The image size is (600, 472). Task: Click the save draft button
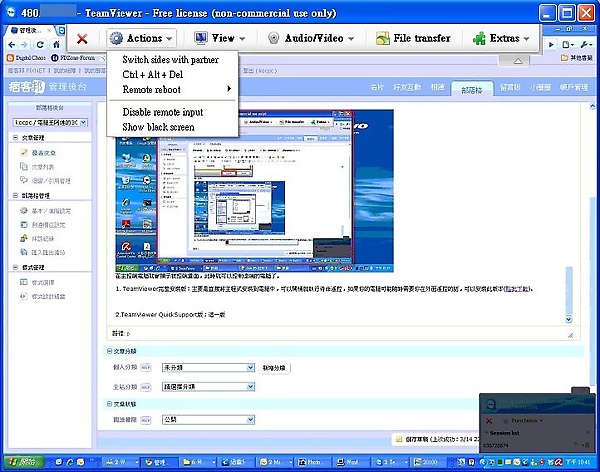tap(436, 439)
